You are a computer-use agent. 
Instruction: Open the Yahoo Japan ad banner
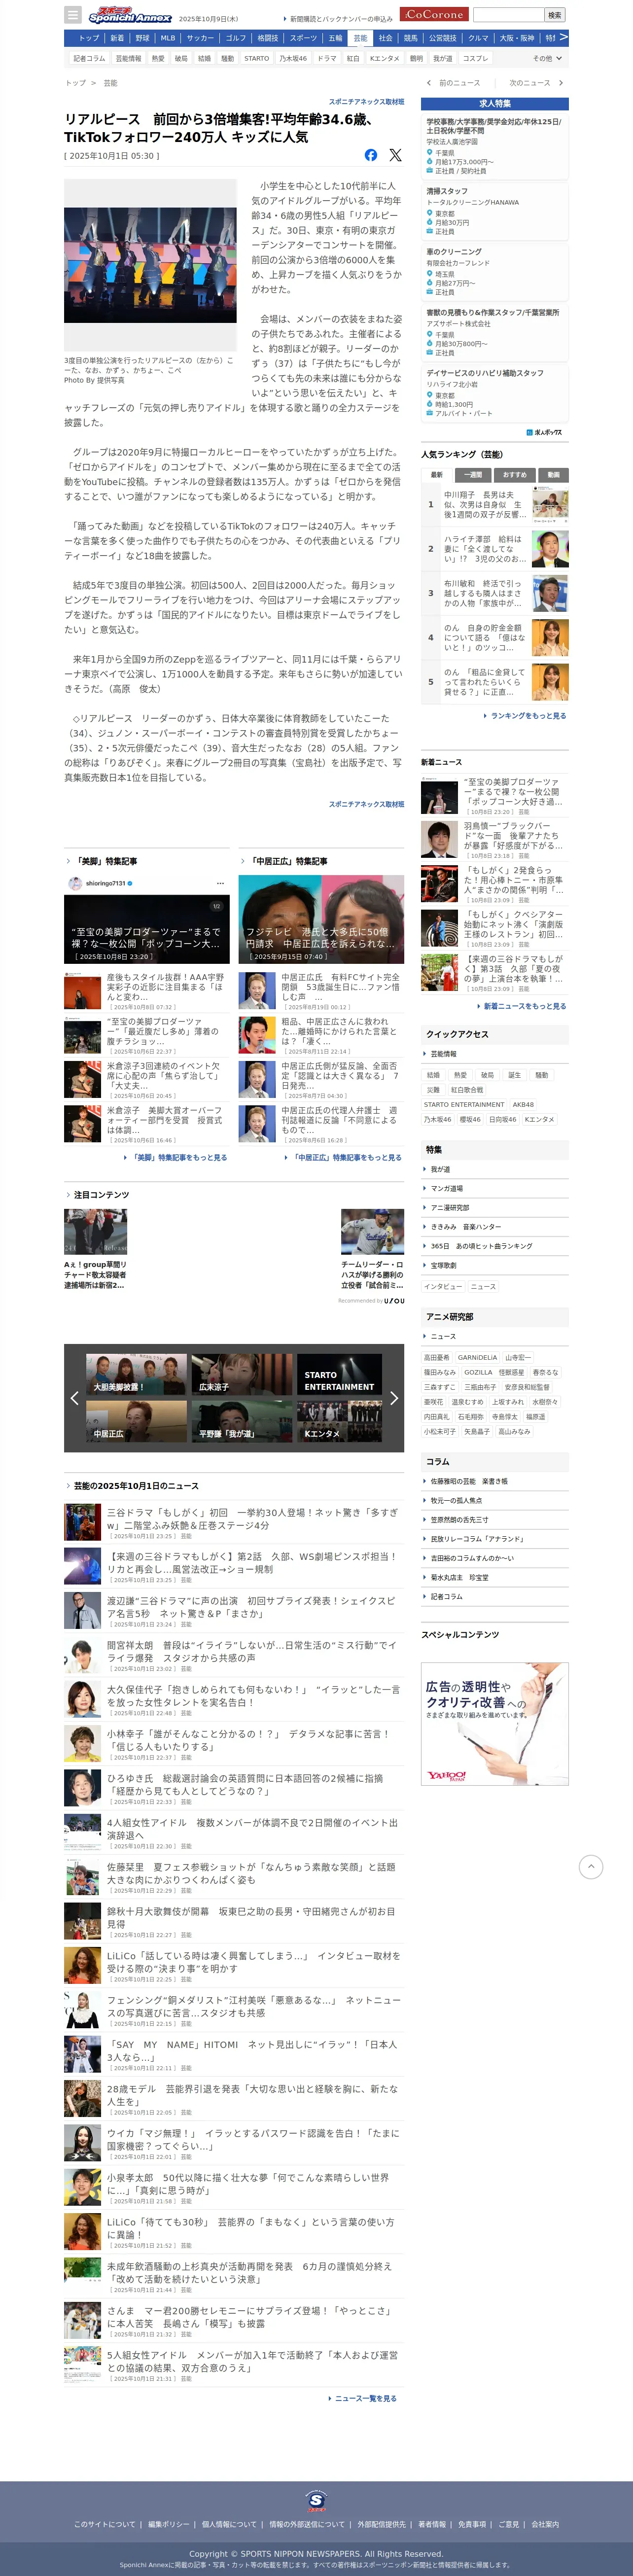point(495,1725)
